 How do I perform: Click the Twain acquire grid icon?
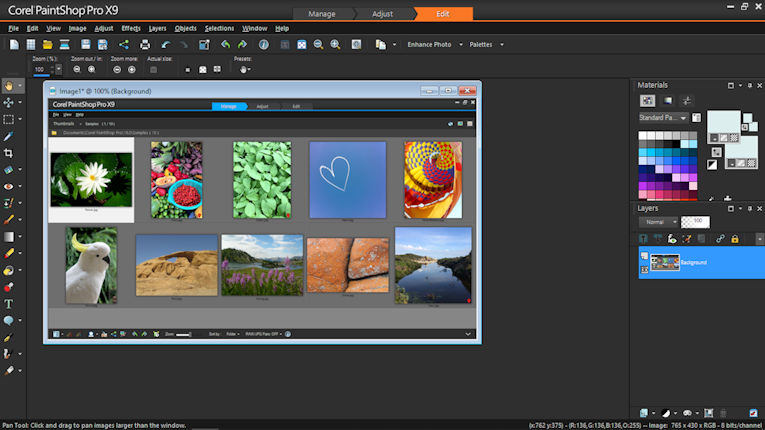(x=31, y=44)
